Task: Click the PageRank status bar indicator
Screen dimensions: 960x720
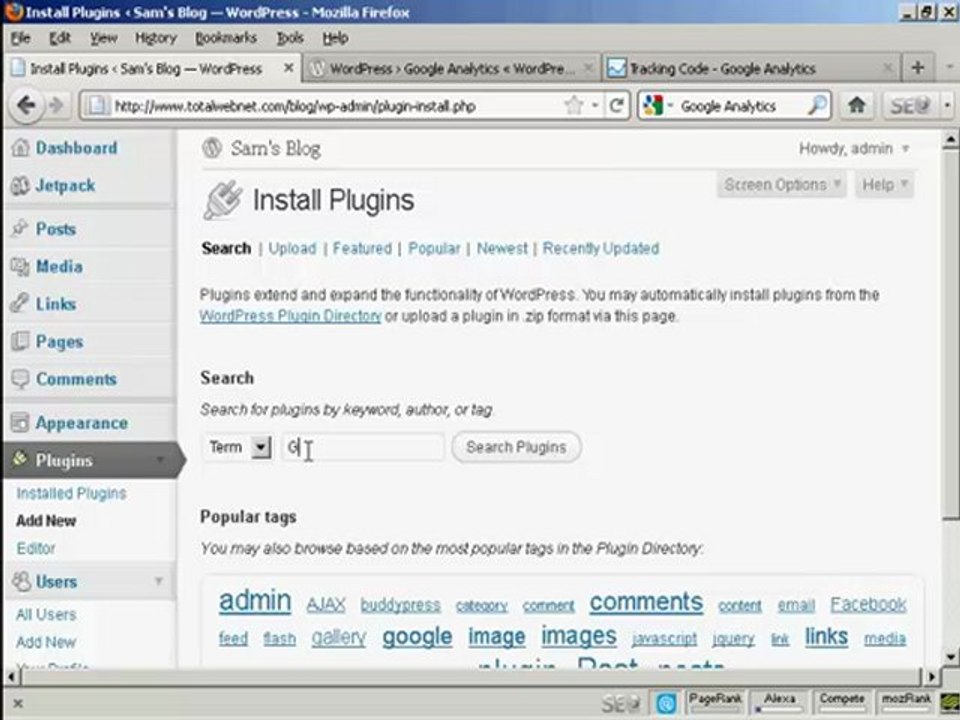Action: [x=715, y=702]
